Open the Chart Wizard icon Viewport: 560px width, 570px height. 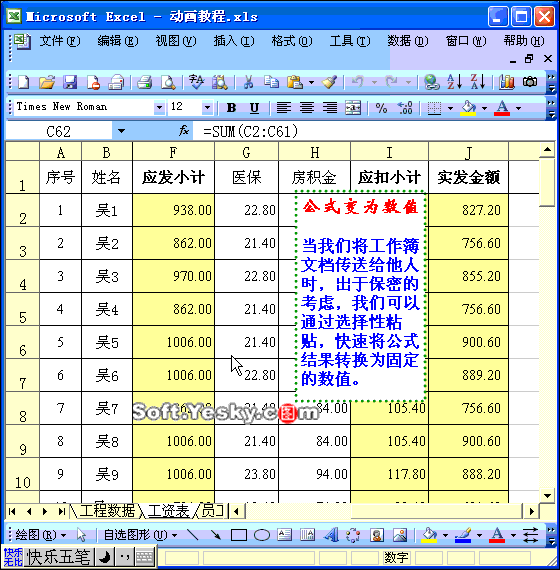click(x=507, y=82)
